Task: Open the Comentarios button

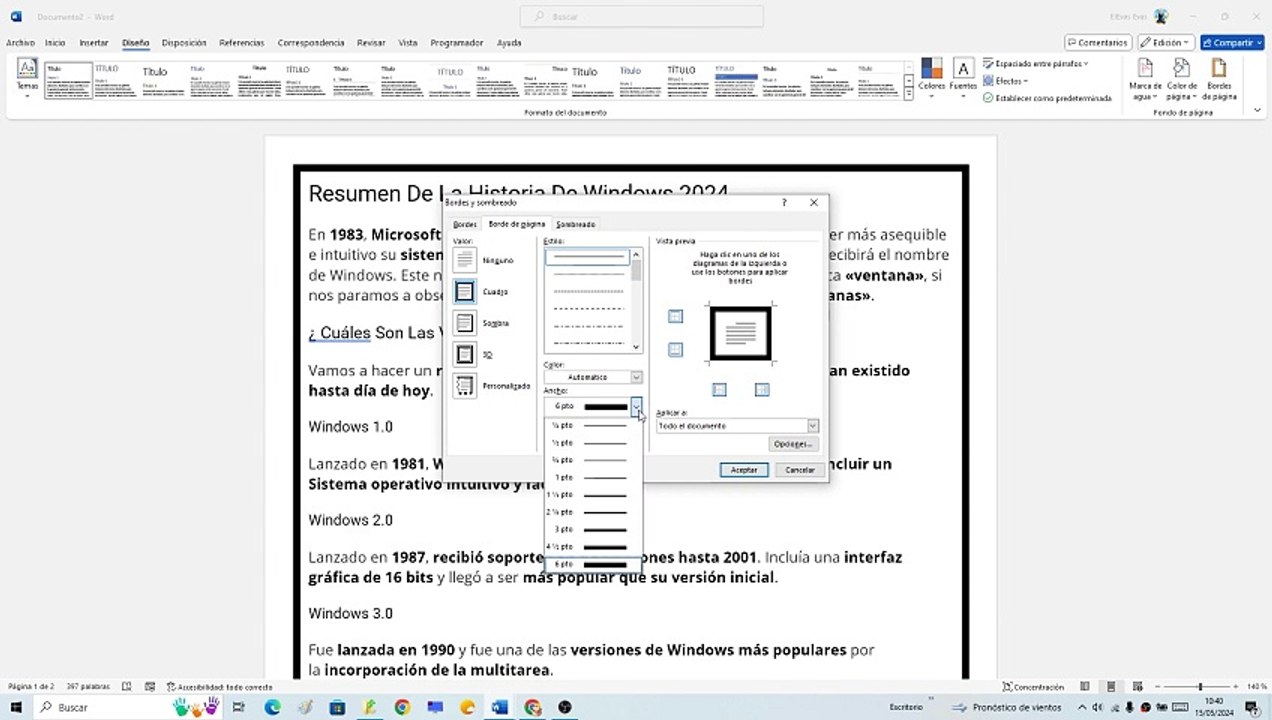Action: tap(1097, 43)
